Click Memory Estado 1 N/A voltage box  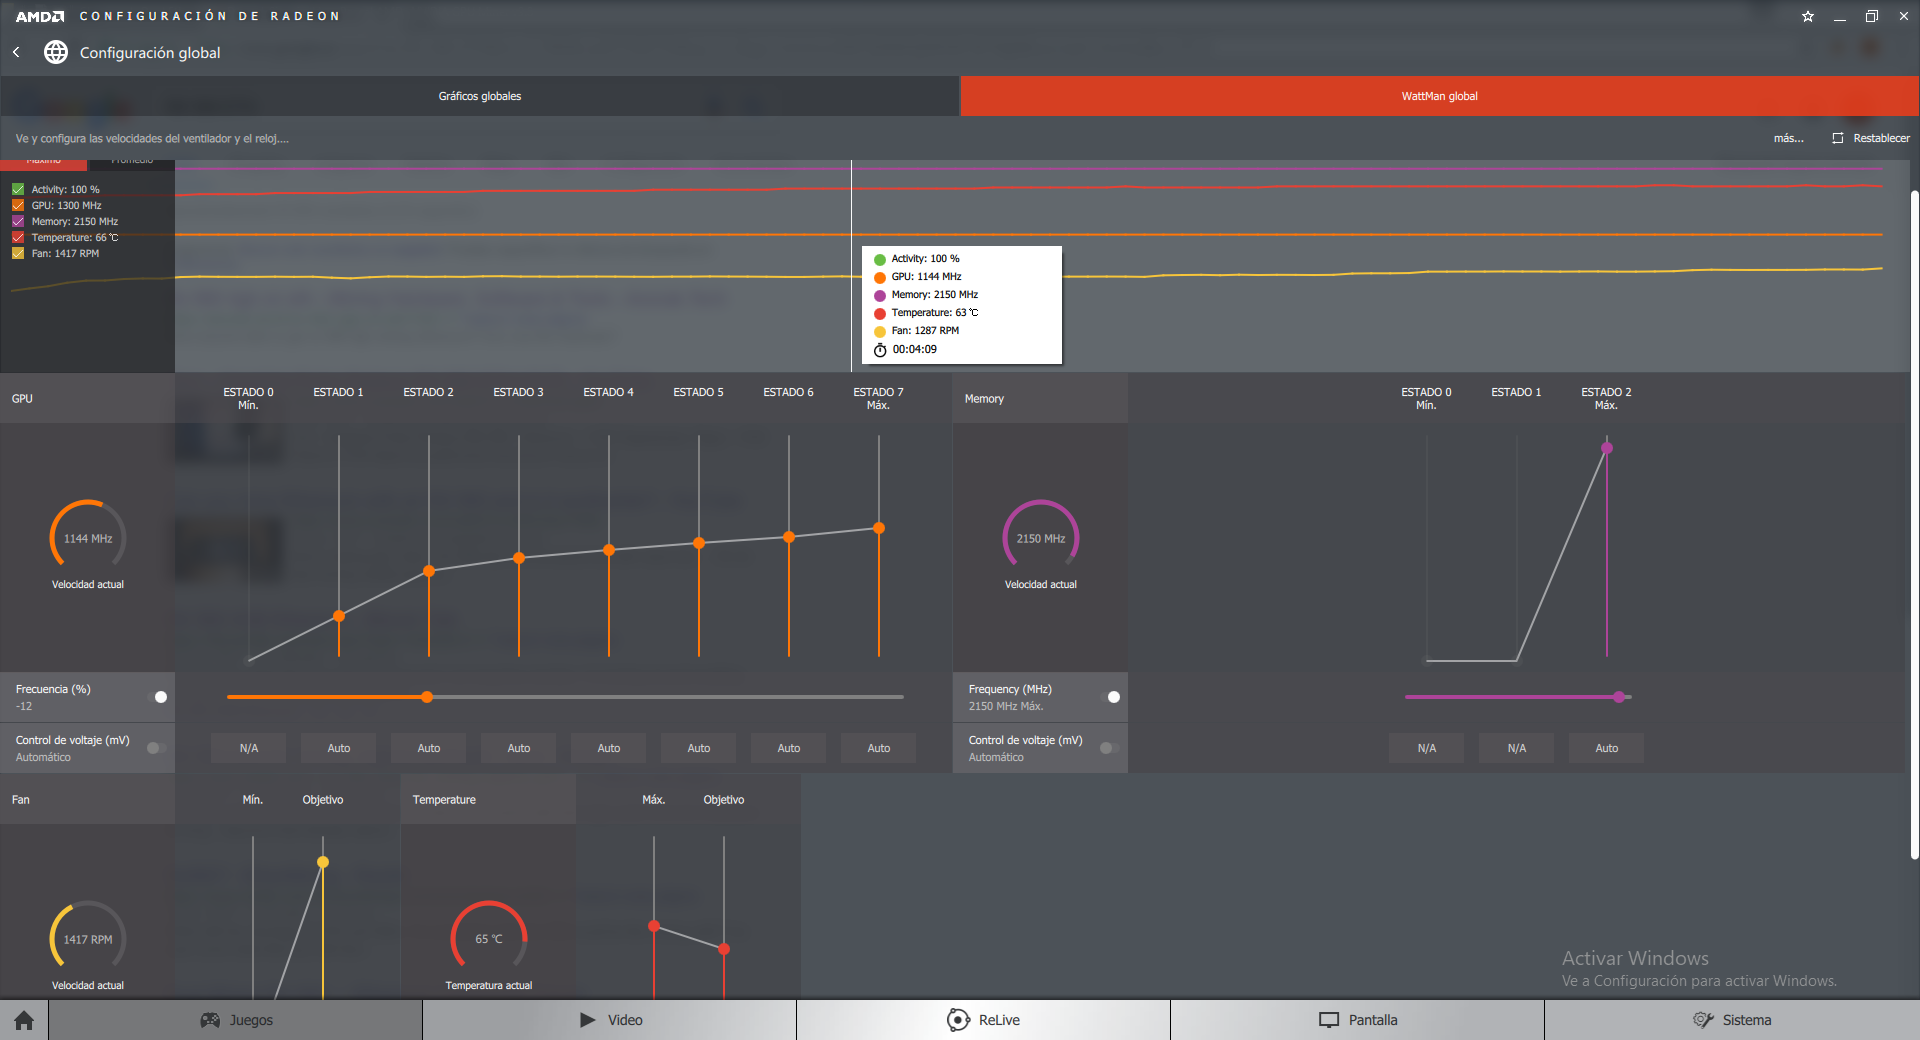[x=1517, y=748]
